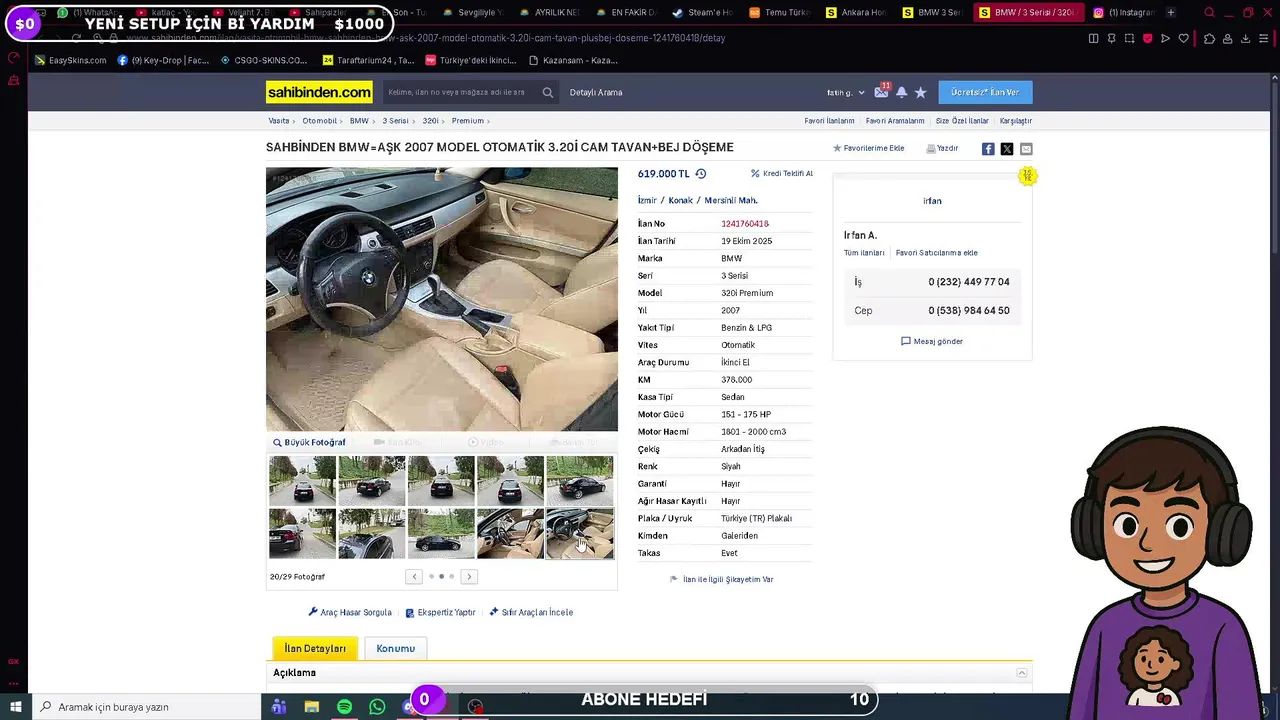
Task: Switch to the Steam'e browser tab
Action: [702, 12]
